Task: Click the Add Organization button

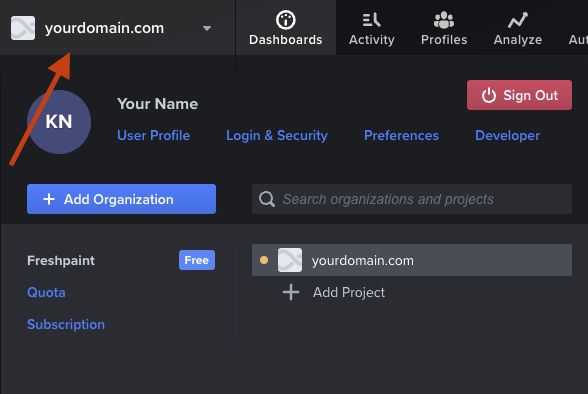Action: [122, 199]
